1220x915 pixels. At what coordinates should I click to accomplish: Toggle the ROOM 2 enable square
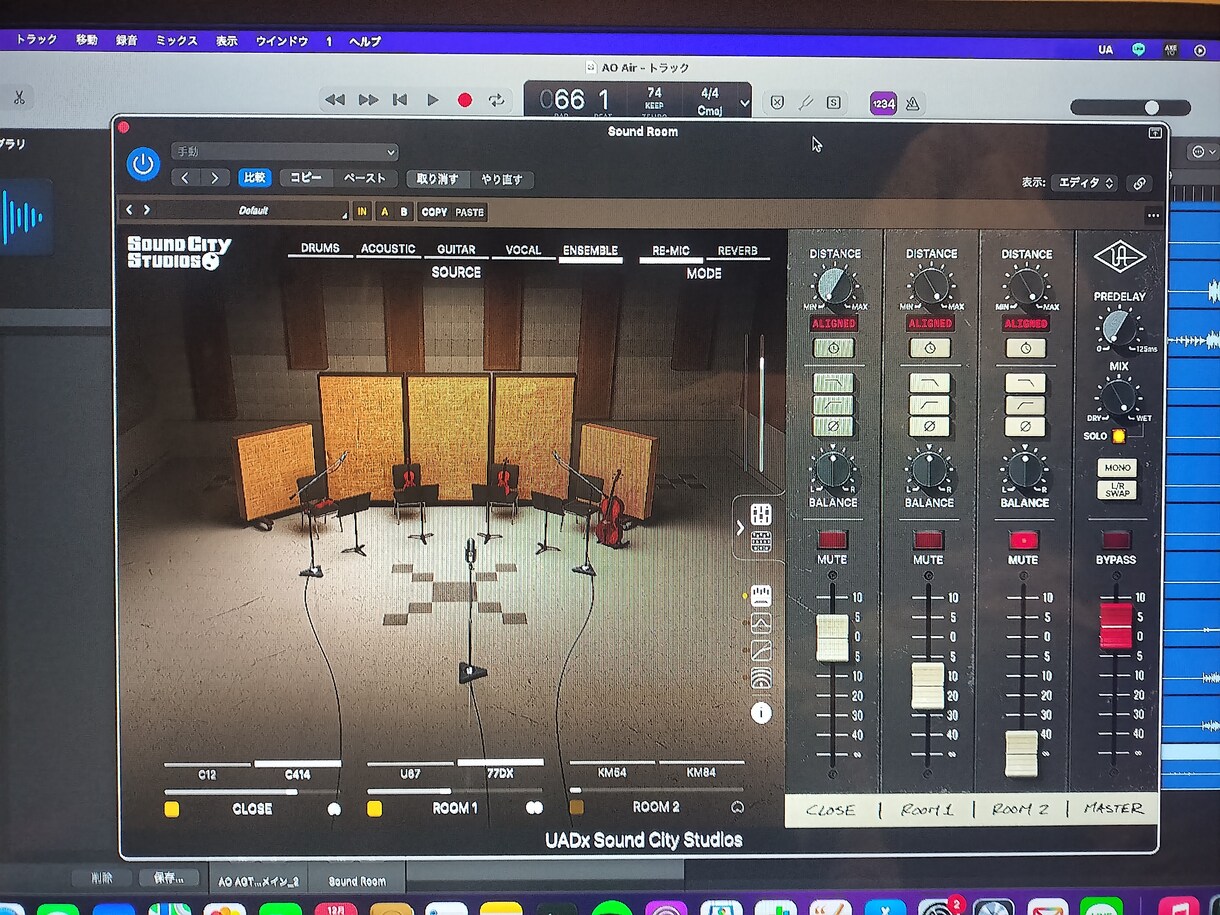pos(577,807)
